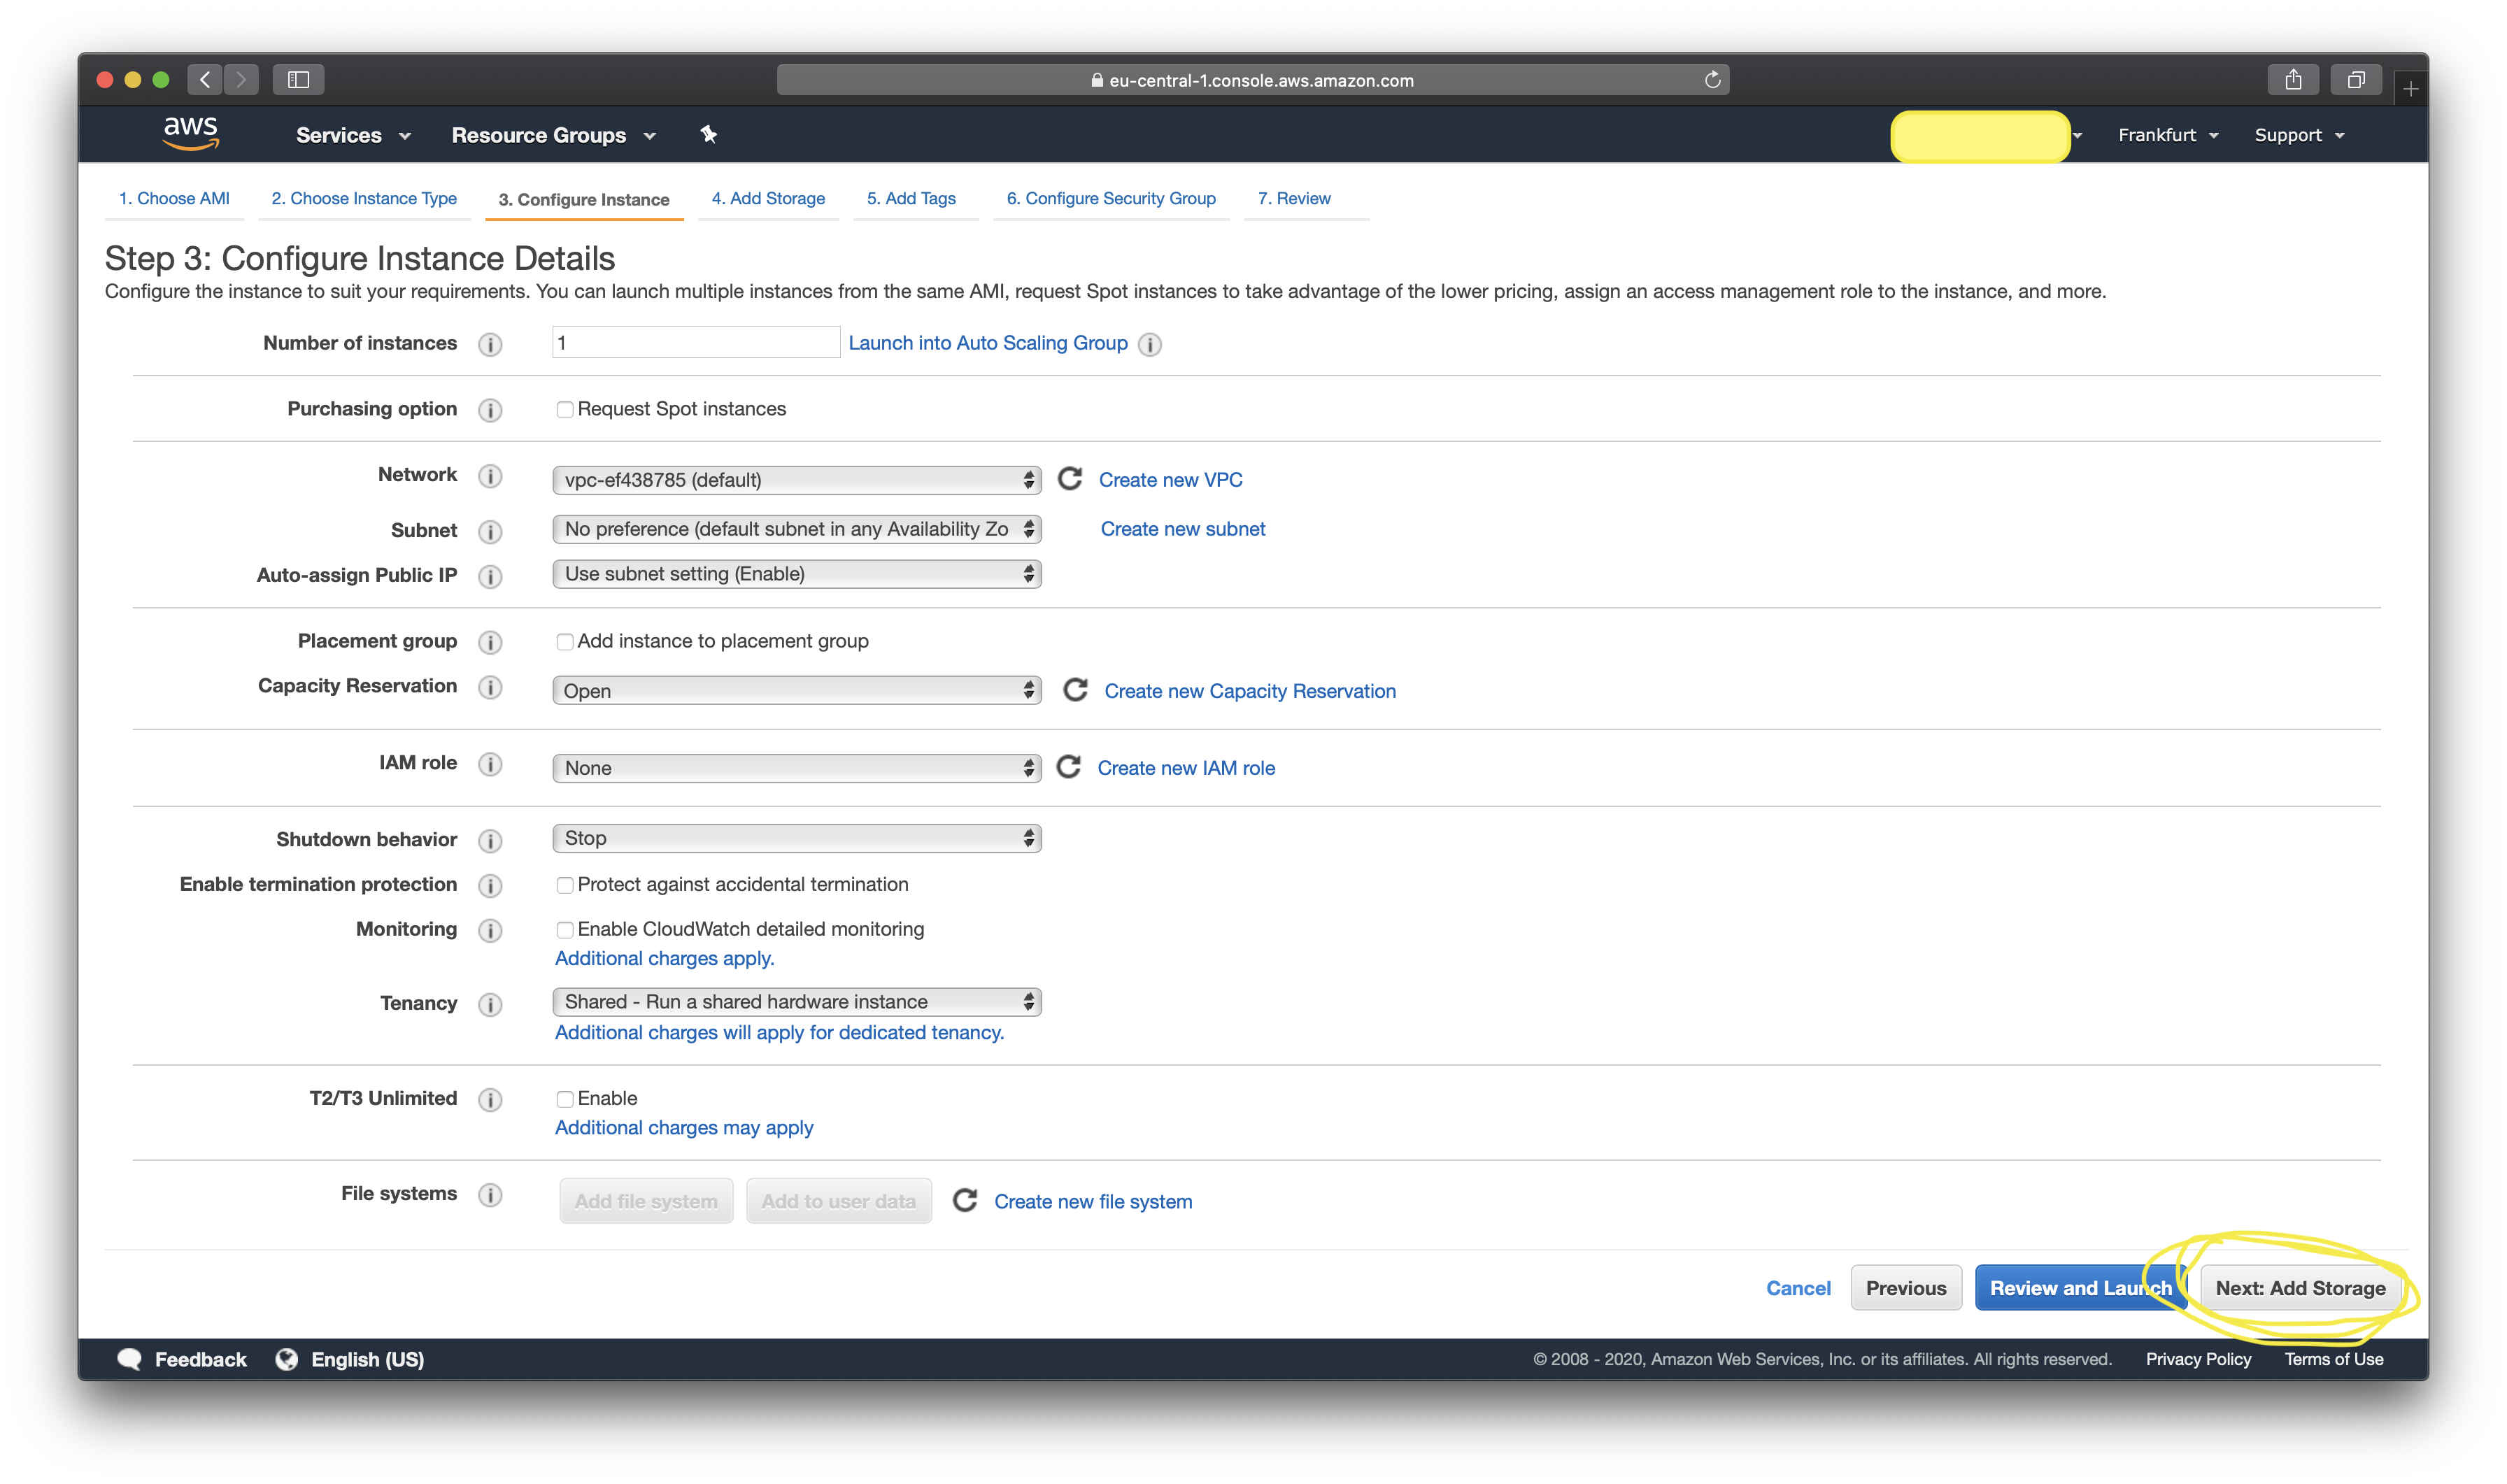Viewport: 2507px width, 1484px height.
Task: Check Protect against accidental termination
Action: tap(565, 885)
